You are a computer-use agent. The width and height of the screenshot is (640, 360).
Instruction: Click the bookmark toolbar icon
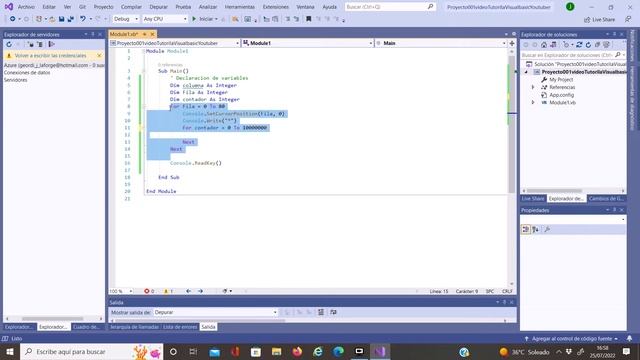309,19
